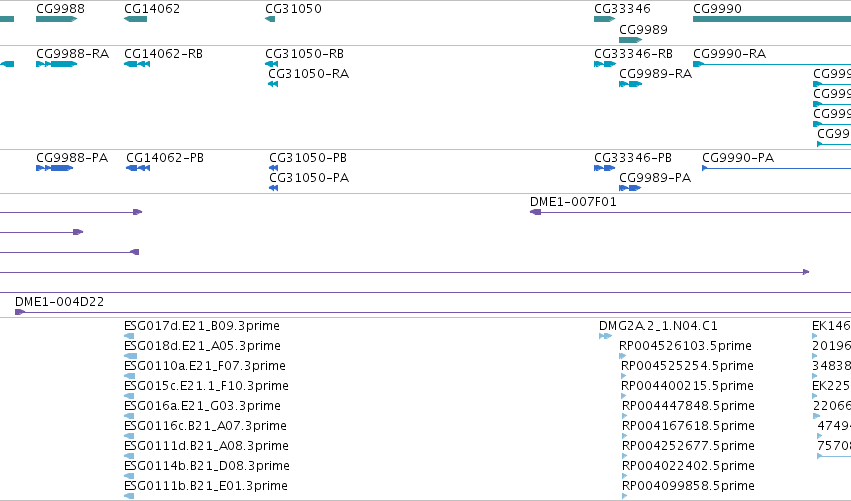Select EST ESG016a.E21_G03.3prime

[x=202, y=406]
